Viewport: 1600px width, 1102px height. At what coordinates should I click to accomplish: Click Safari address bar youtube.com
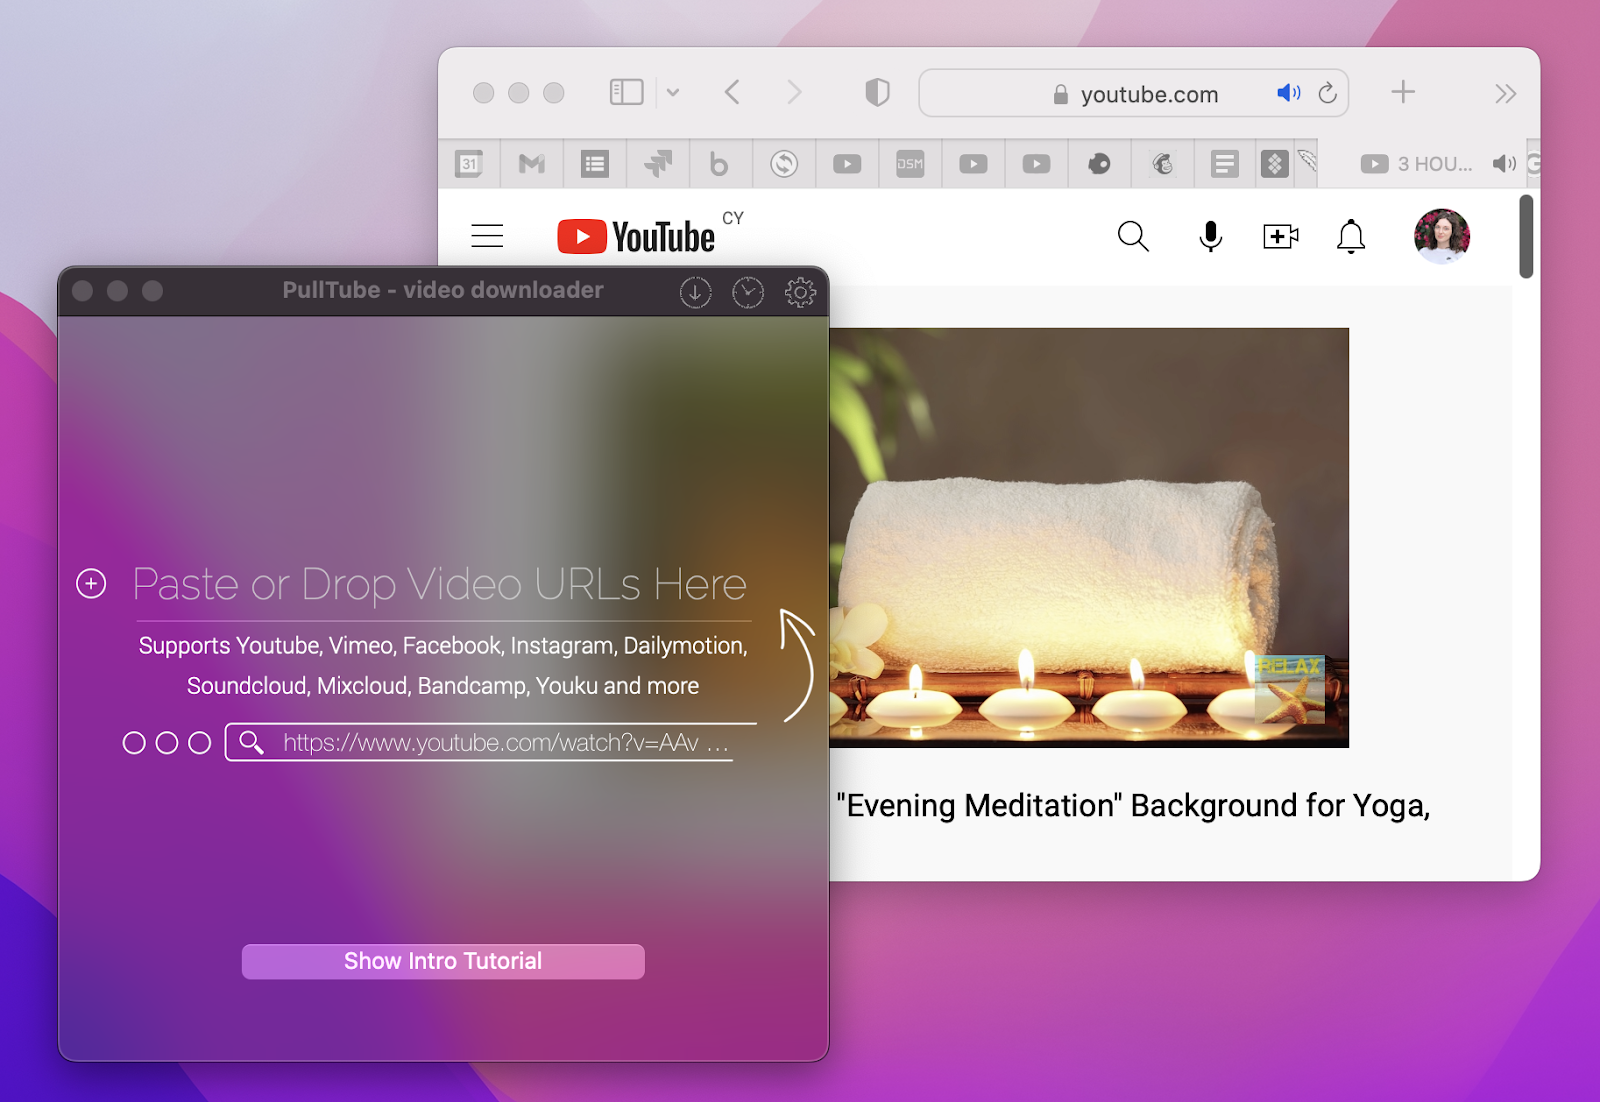pyautogui.click(x=1134, y=94)
